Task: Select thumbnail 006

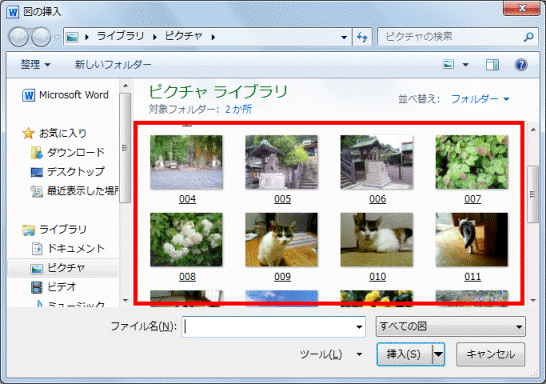Action: point(377,162)
